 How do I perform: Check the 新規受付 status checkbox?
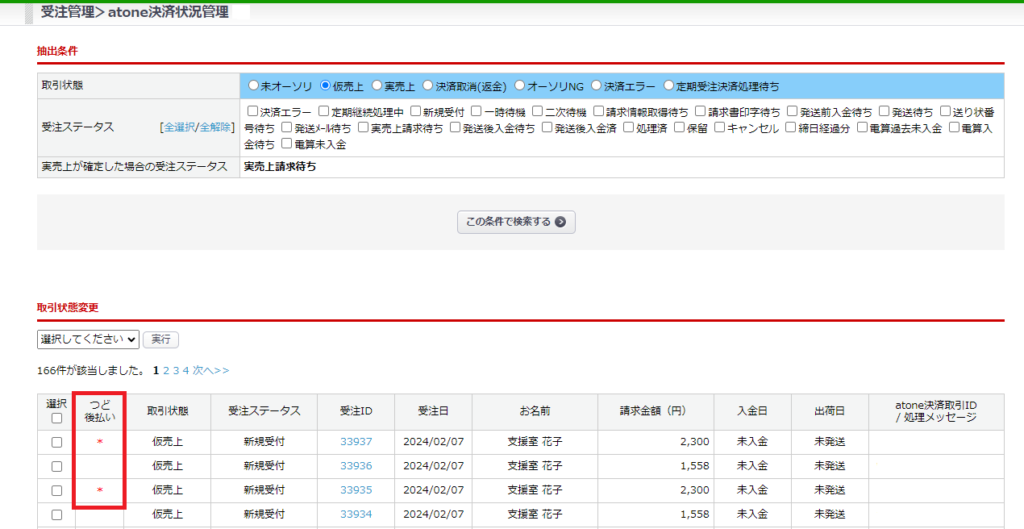click(414, 112)
